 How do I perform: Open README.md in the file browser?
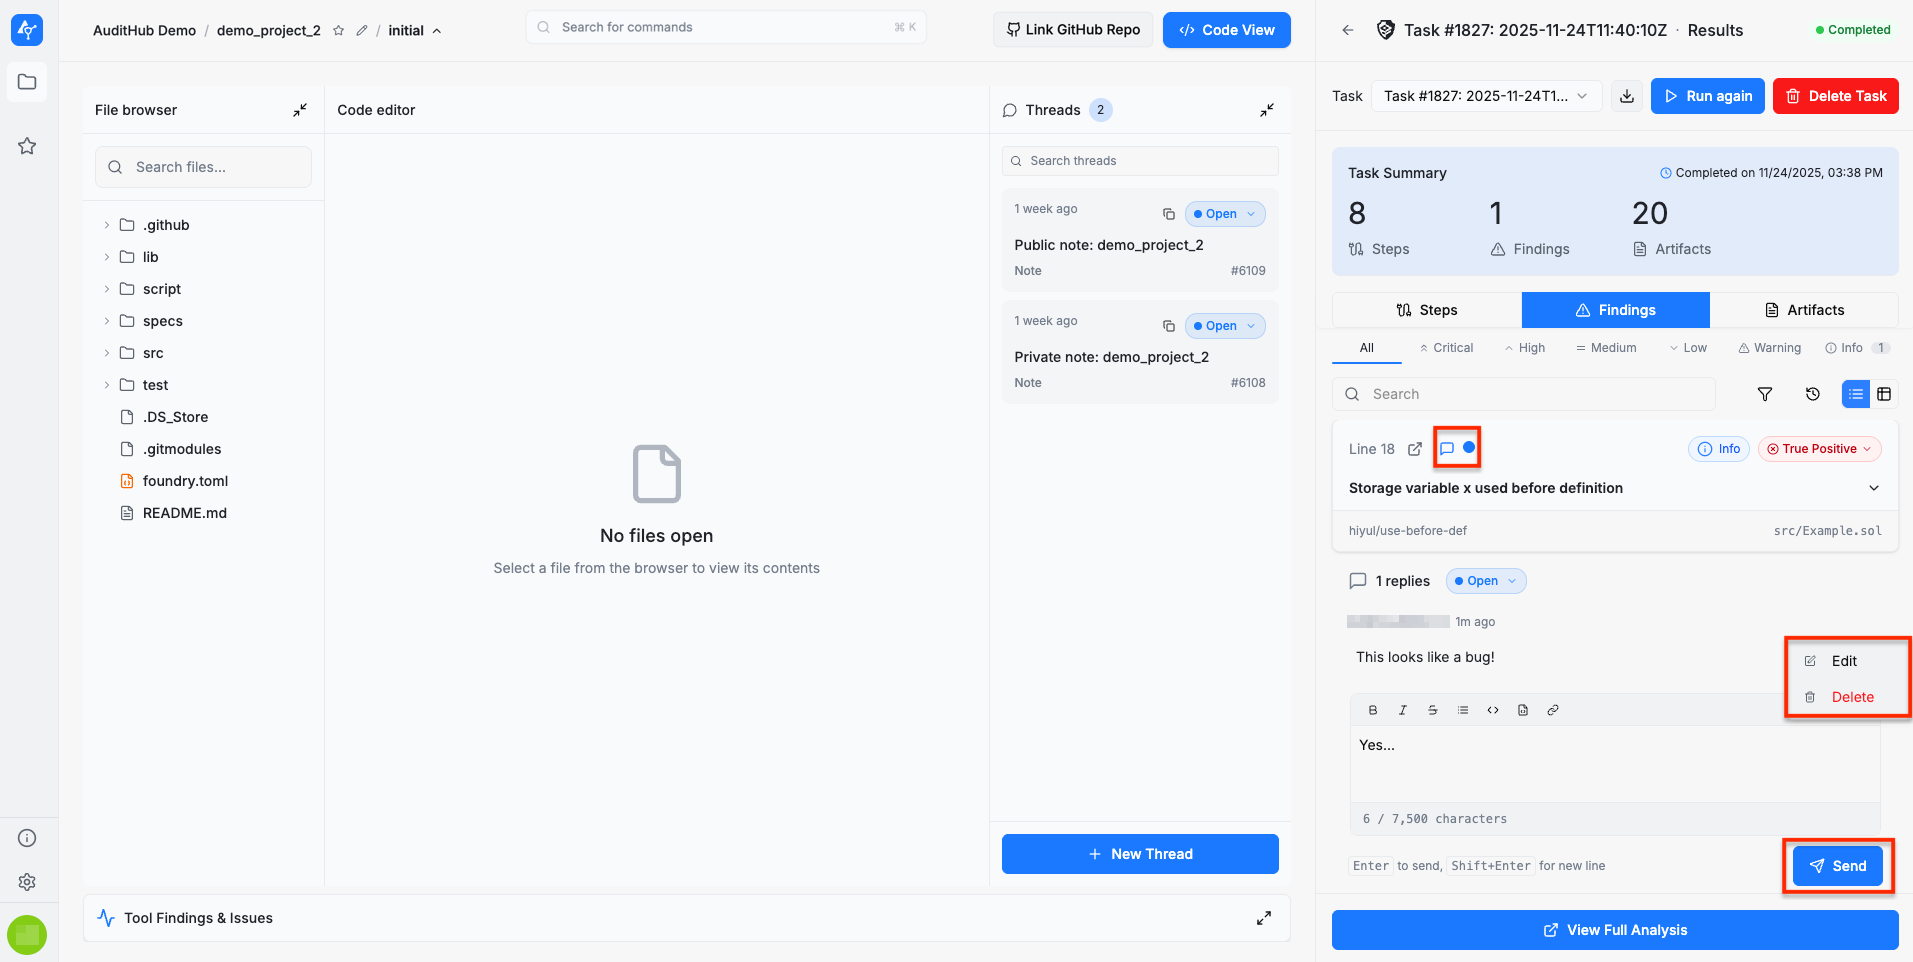184,513
